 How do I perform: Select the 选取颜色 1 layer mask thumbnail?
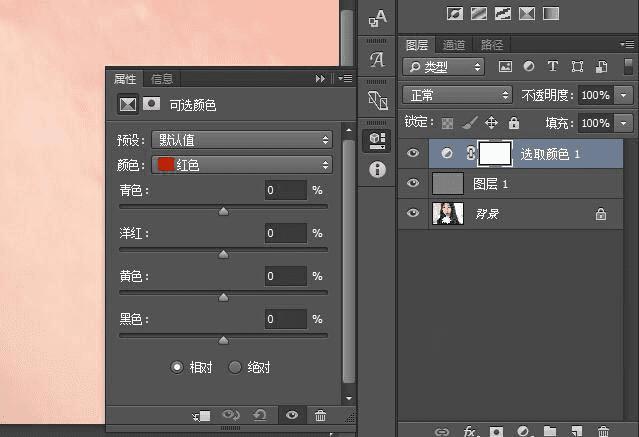click(x=495, y=154)
